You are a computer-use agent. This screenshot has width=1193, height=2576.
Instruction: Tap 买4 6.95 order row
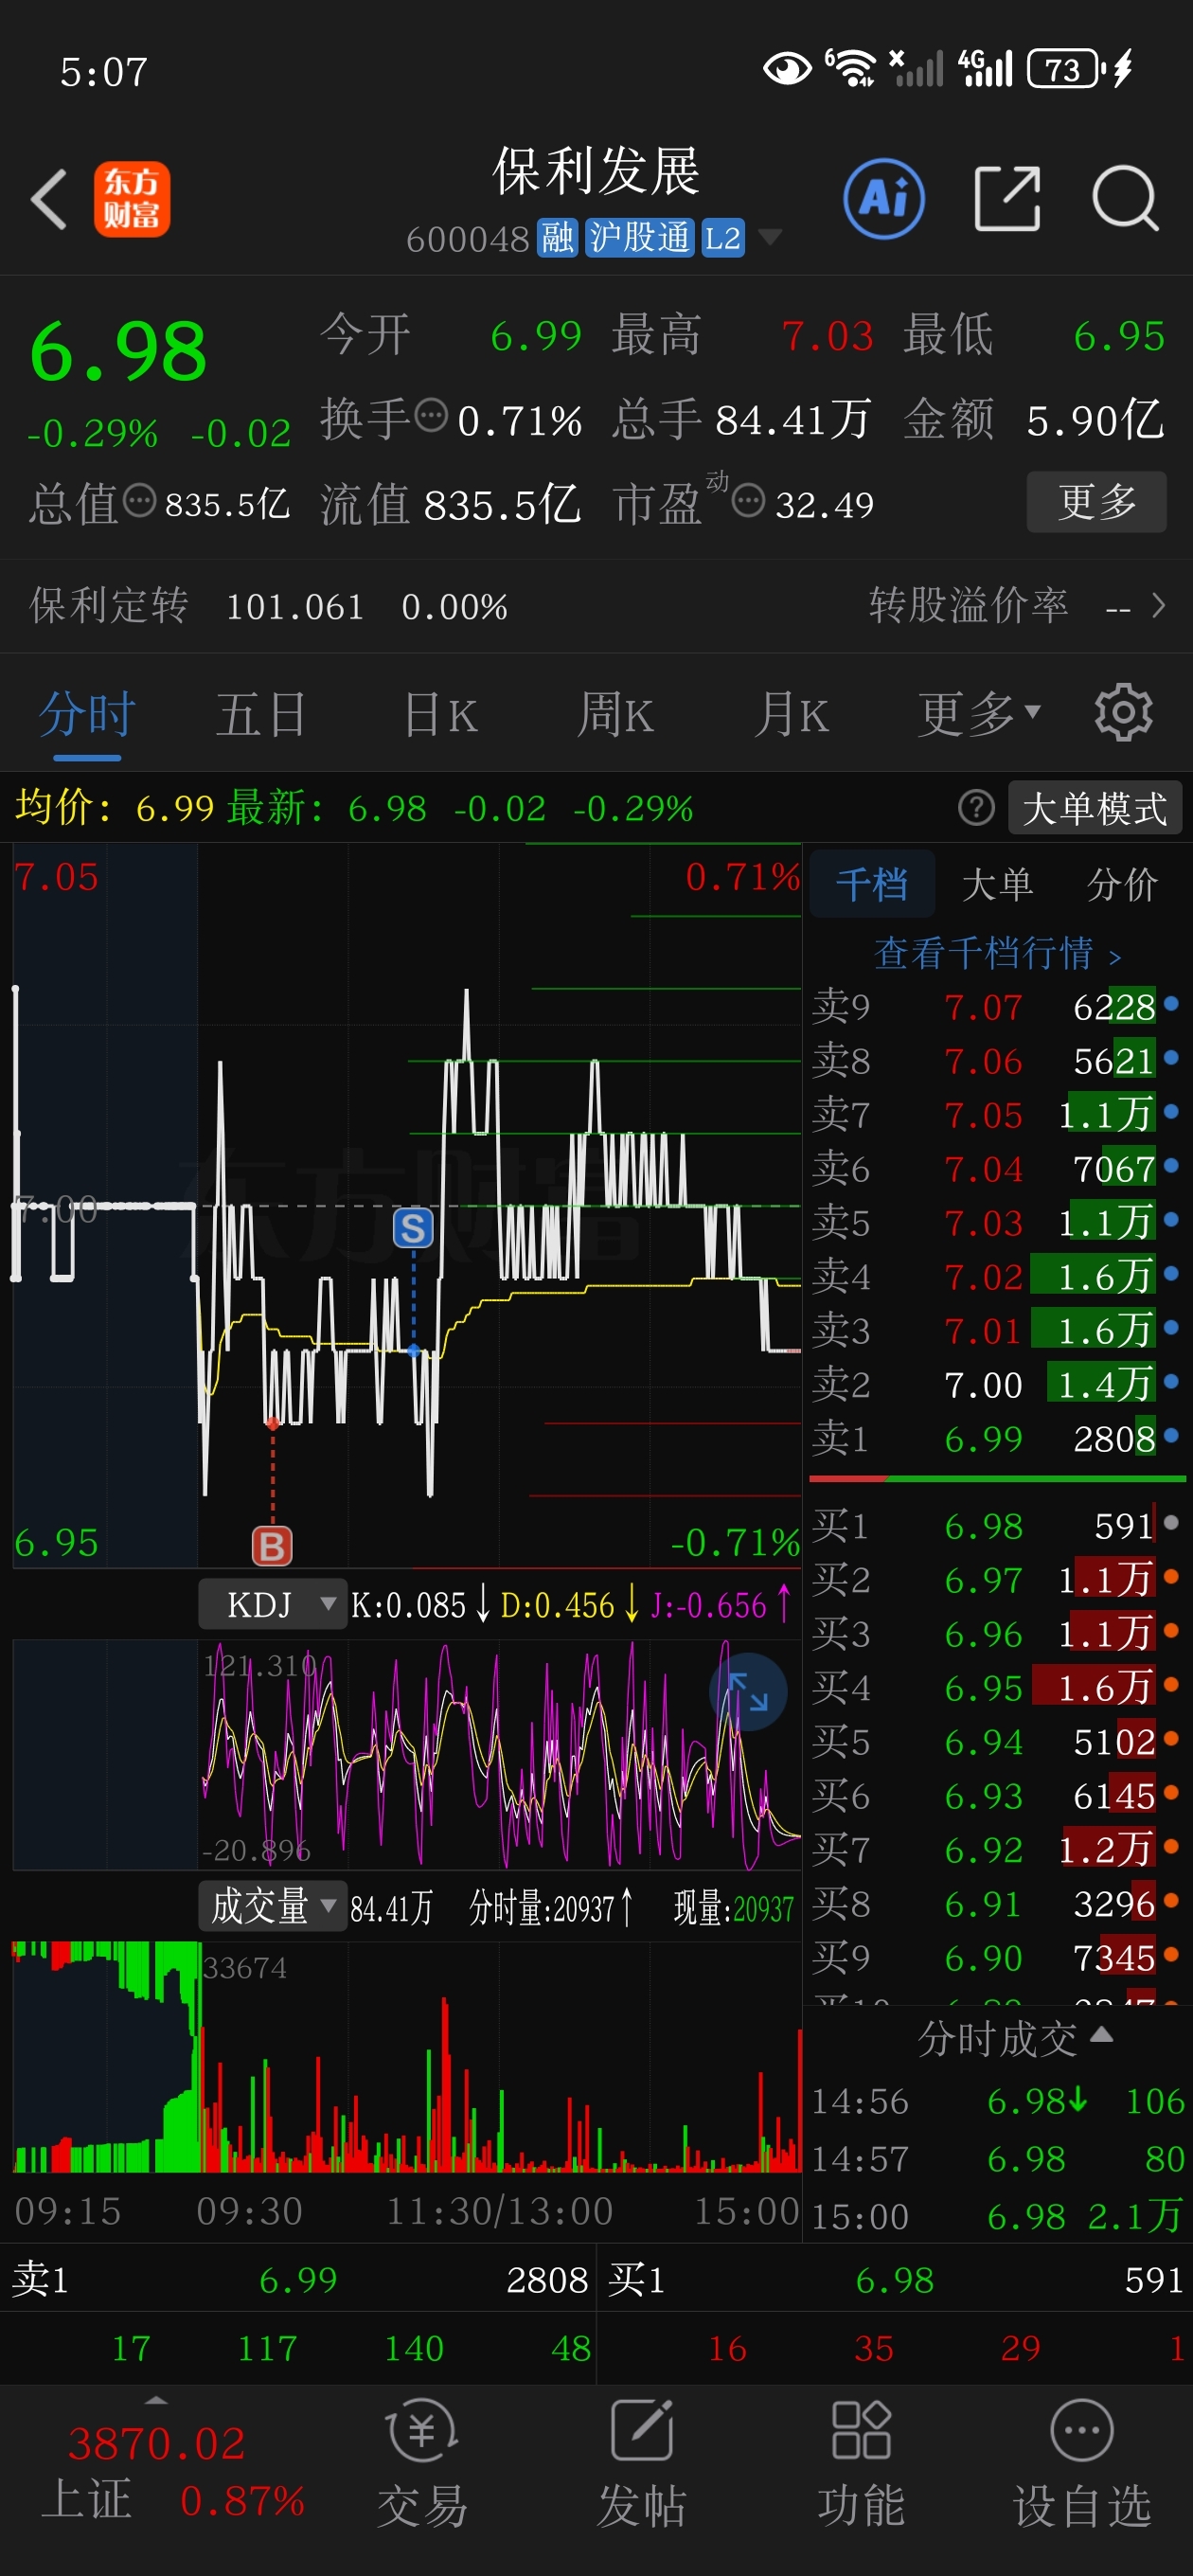coord(997,1687)
